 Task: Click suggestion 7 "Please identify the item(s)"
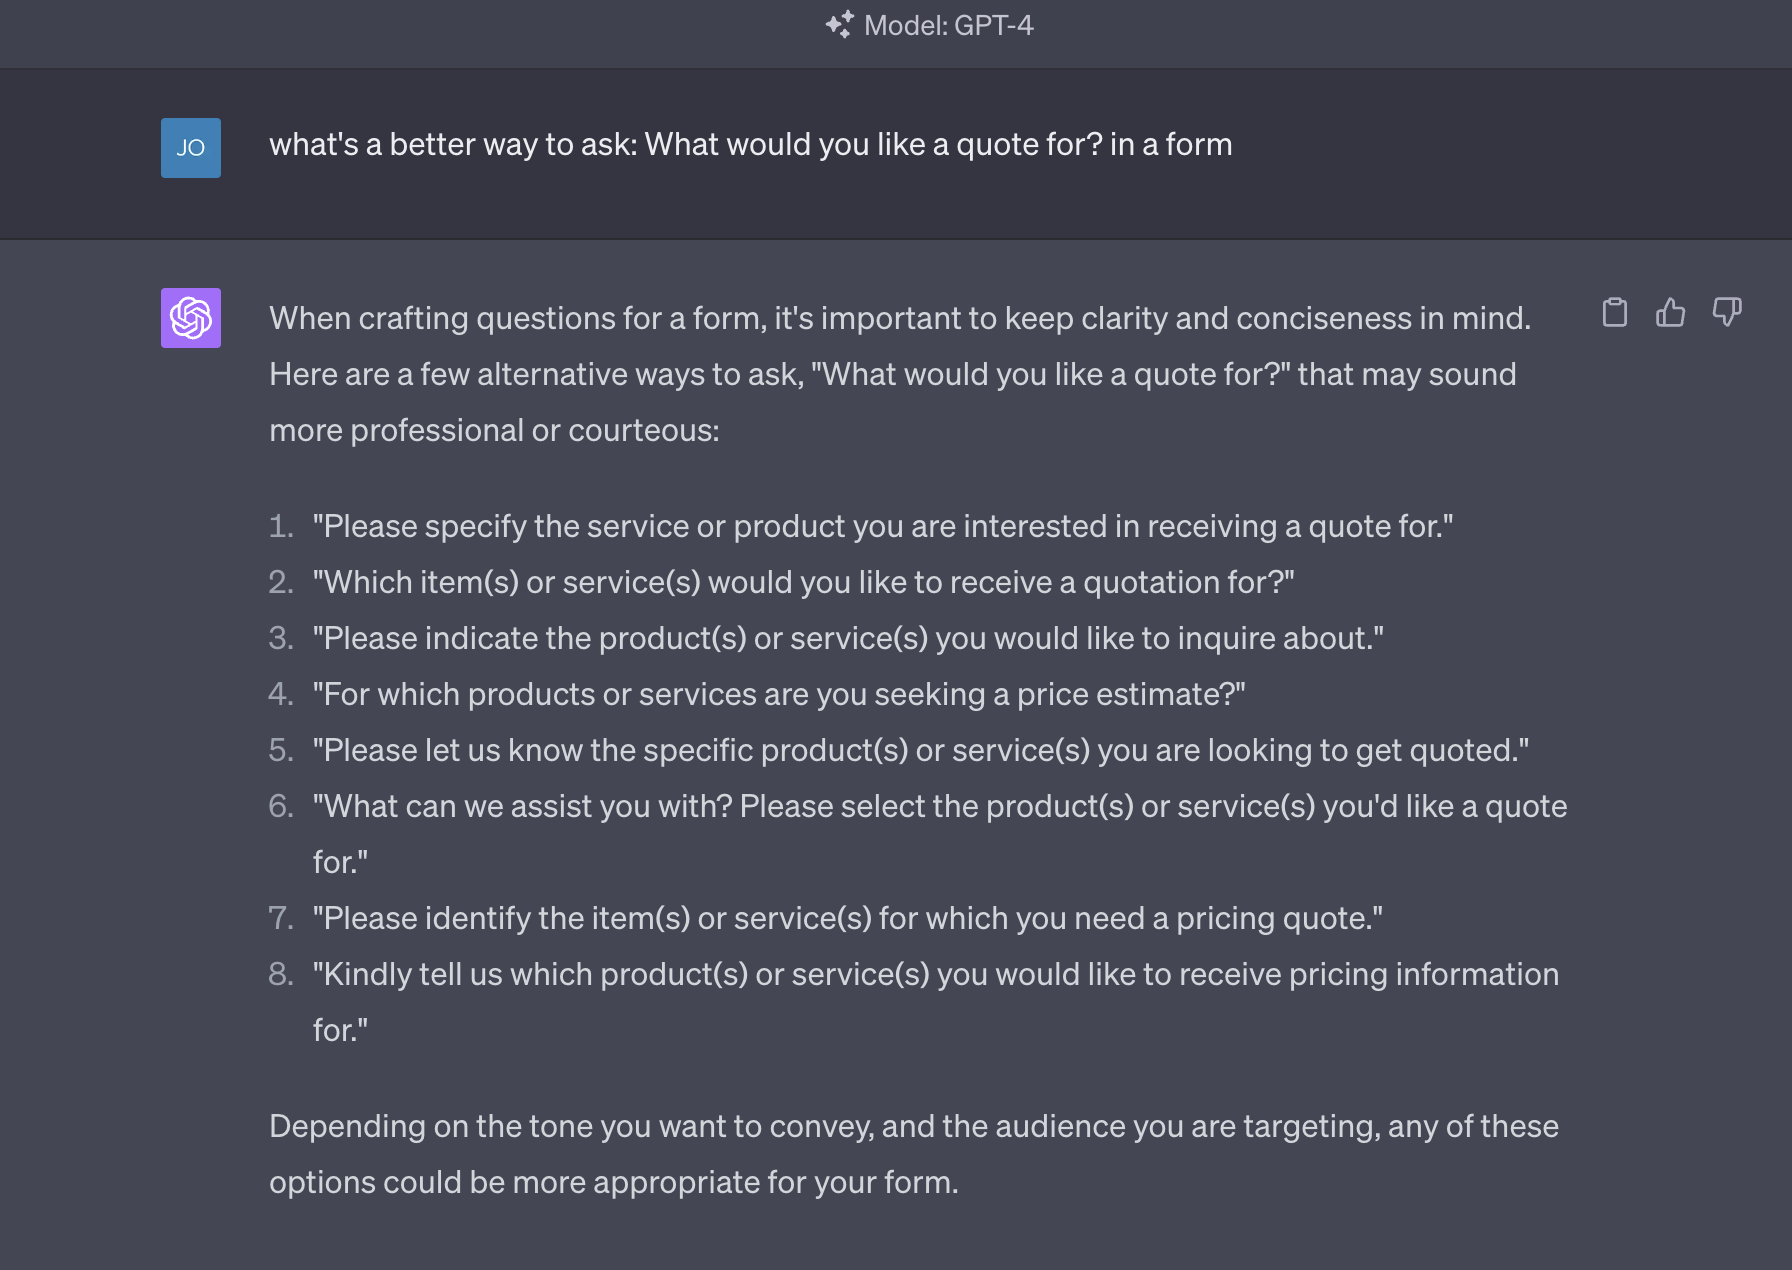(x=847, y=918)
